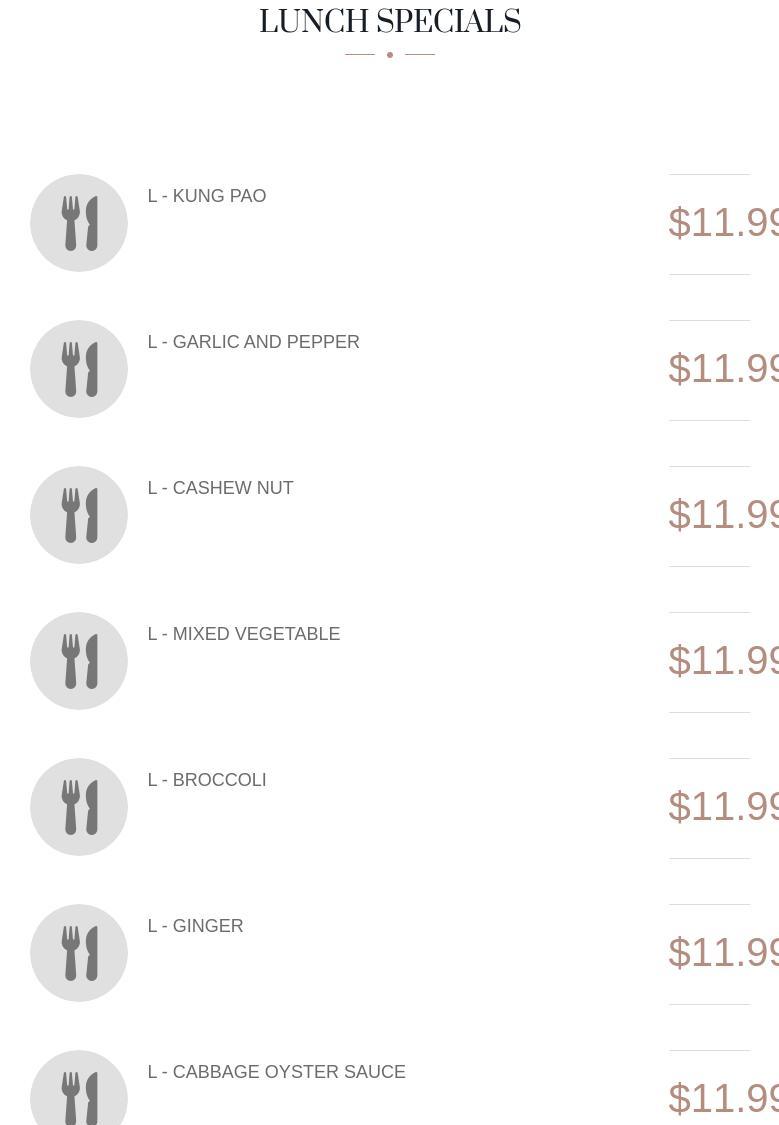This screenshot has height=1125, width=779.
Task: Click the utensils icon next to L - GARLIC AND PEPPER
Action: (x=79, y=369)
